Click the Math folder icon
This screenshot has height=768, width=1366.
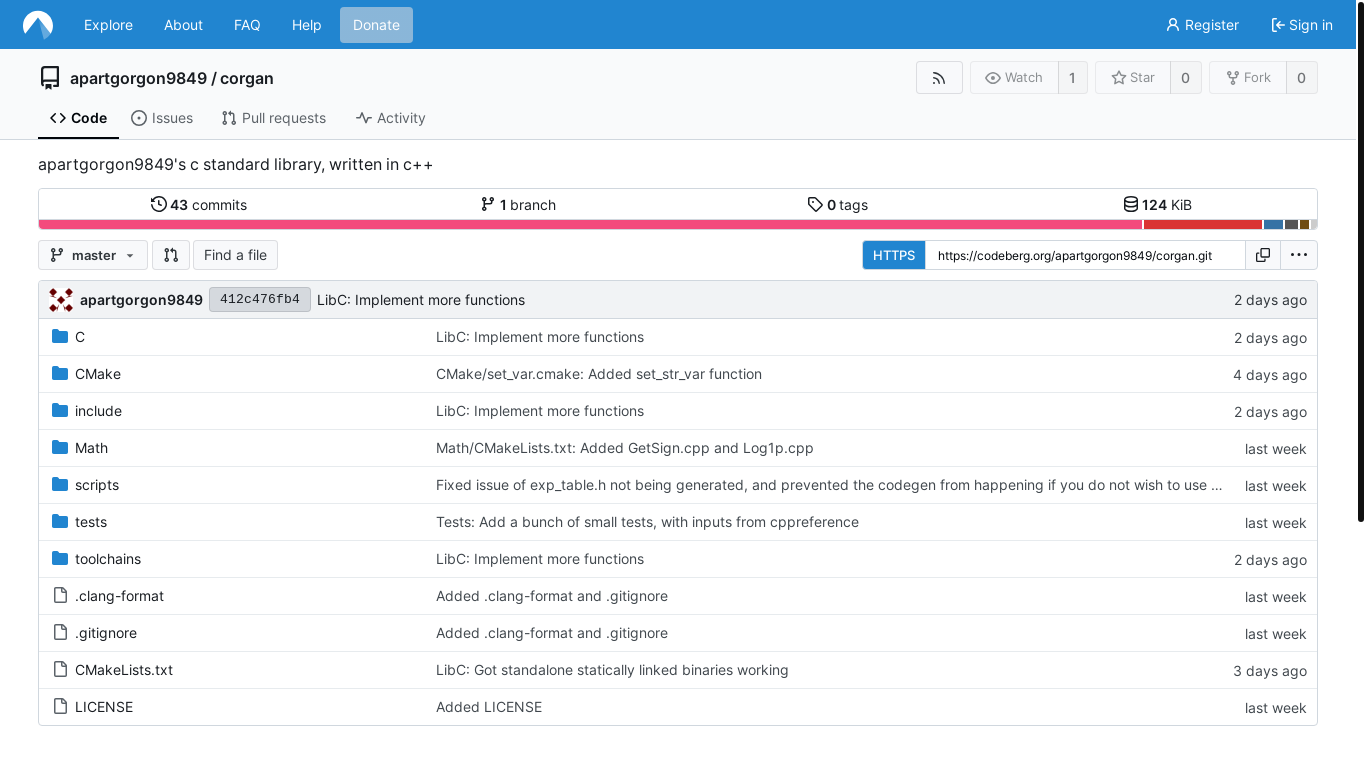tap(60, 448)
